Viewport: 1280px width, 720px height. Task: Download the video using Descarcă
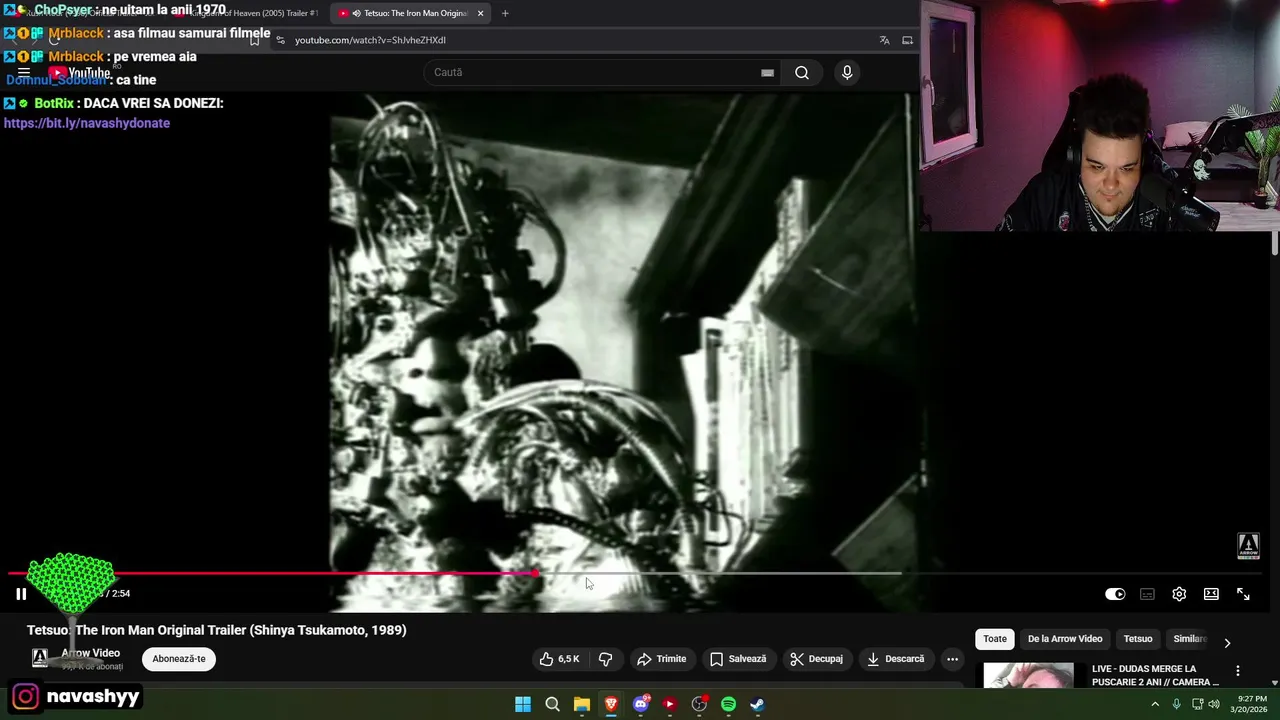pos(896,659)
